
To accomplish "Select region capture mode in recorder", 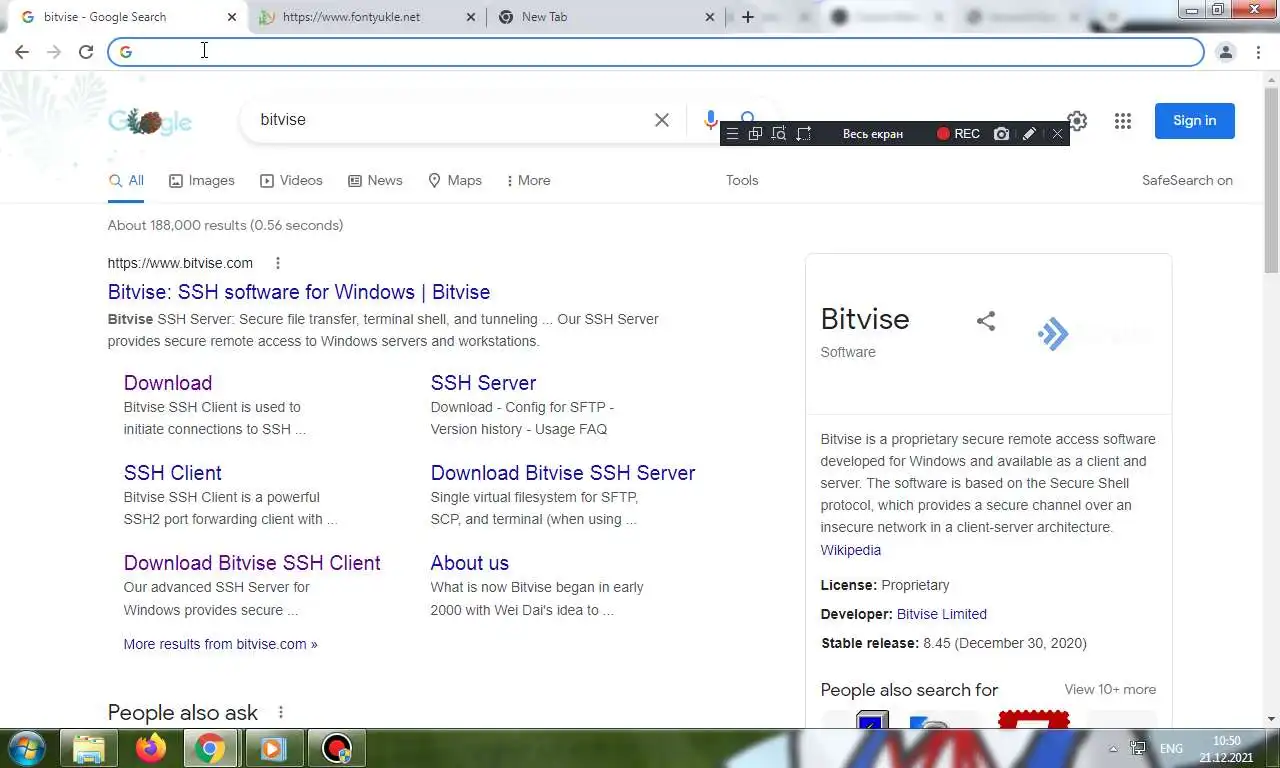I will pyautogui.click(x=779, y=134).
